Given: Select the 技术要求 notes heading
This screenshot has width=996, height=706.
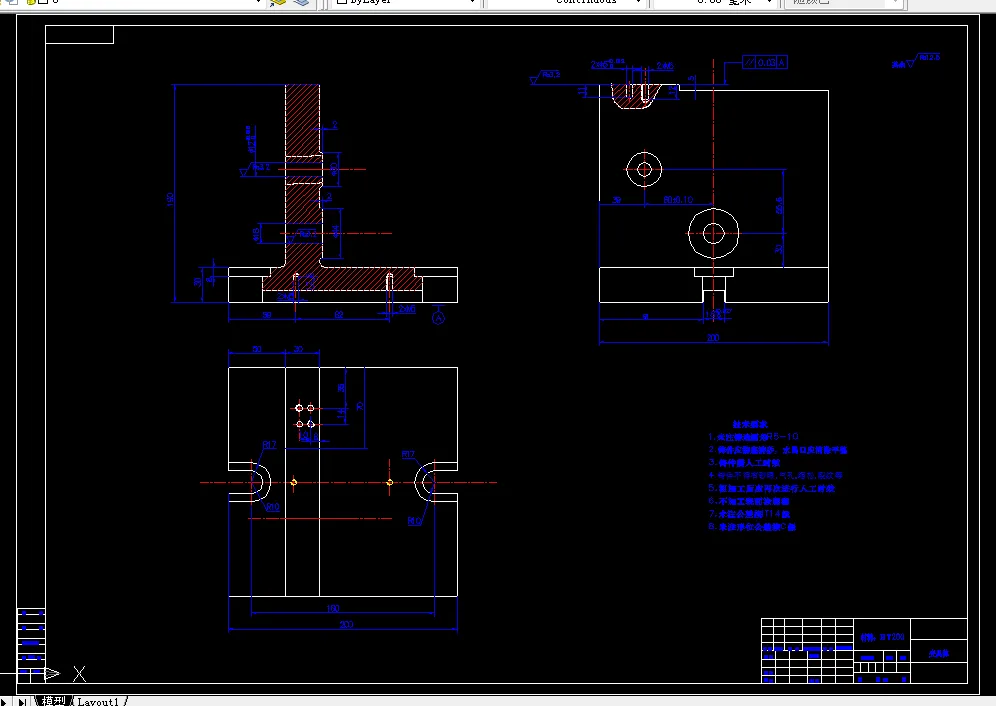Looking at the screenshot, I should tap(750, 424).
